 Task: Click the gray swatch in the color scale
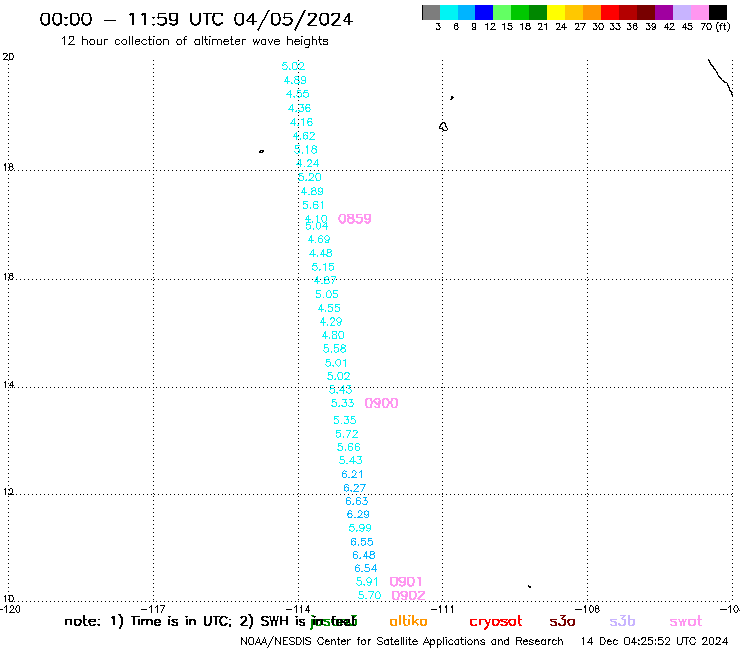coord(431,12)
